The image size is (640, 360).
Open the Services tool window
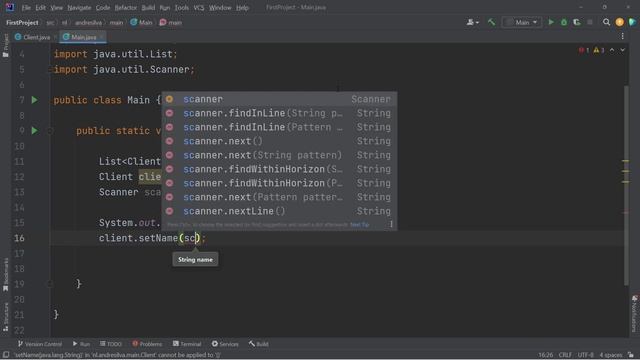[225, 344]
